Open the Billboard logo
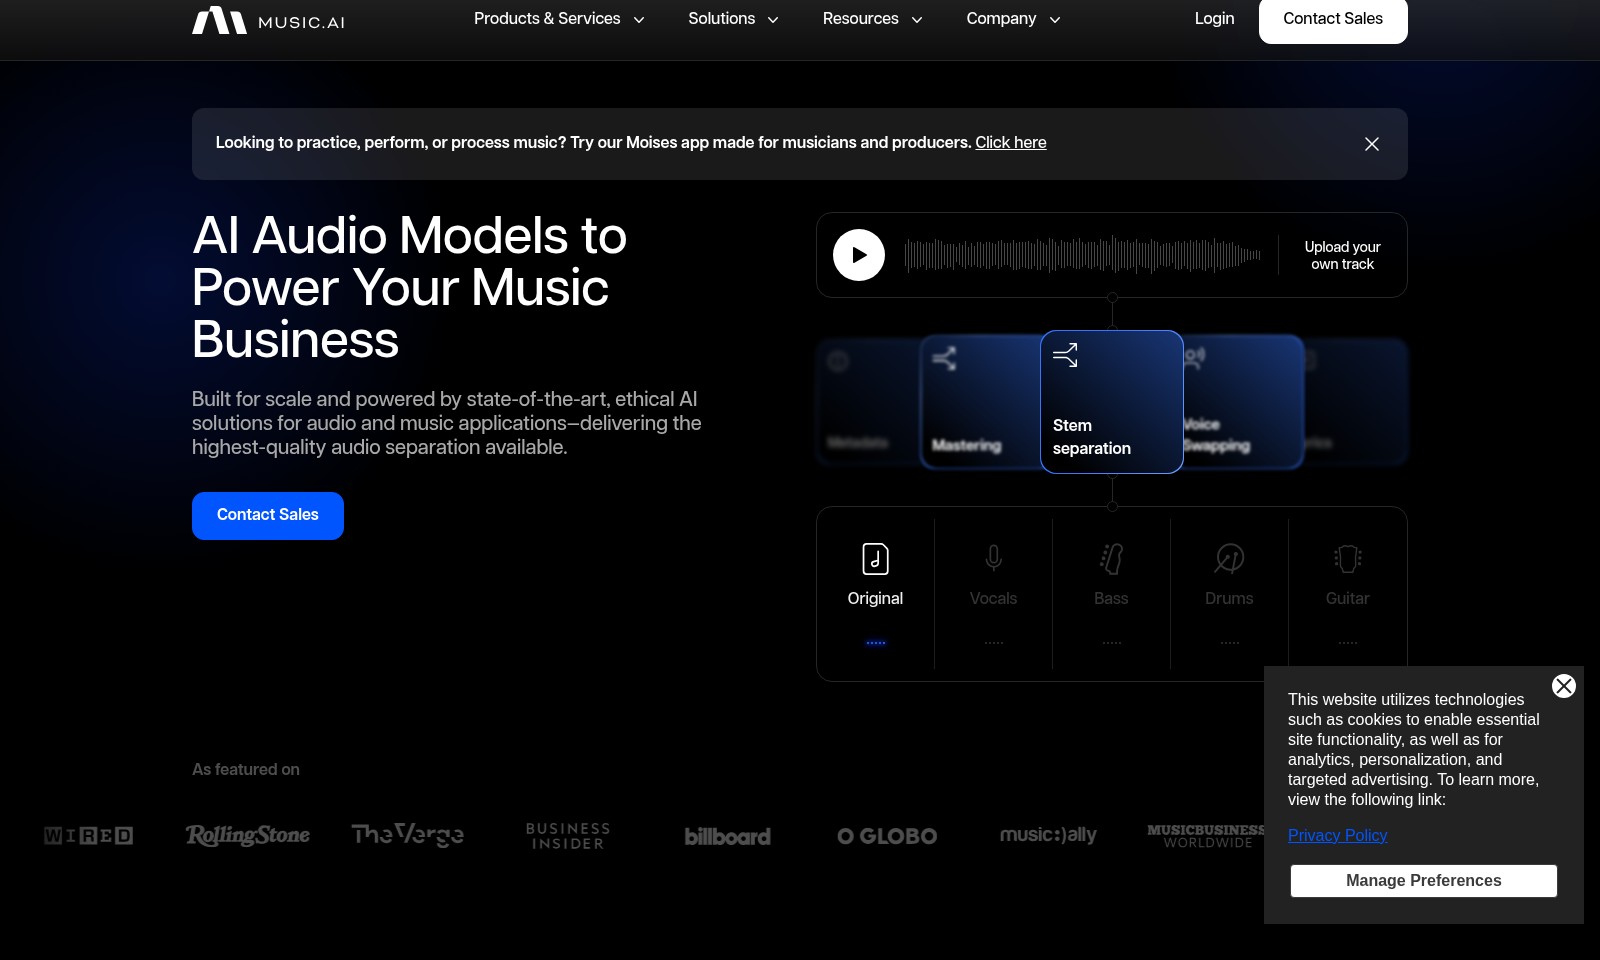The image size is (1600, 960). (728, 836)
